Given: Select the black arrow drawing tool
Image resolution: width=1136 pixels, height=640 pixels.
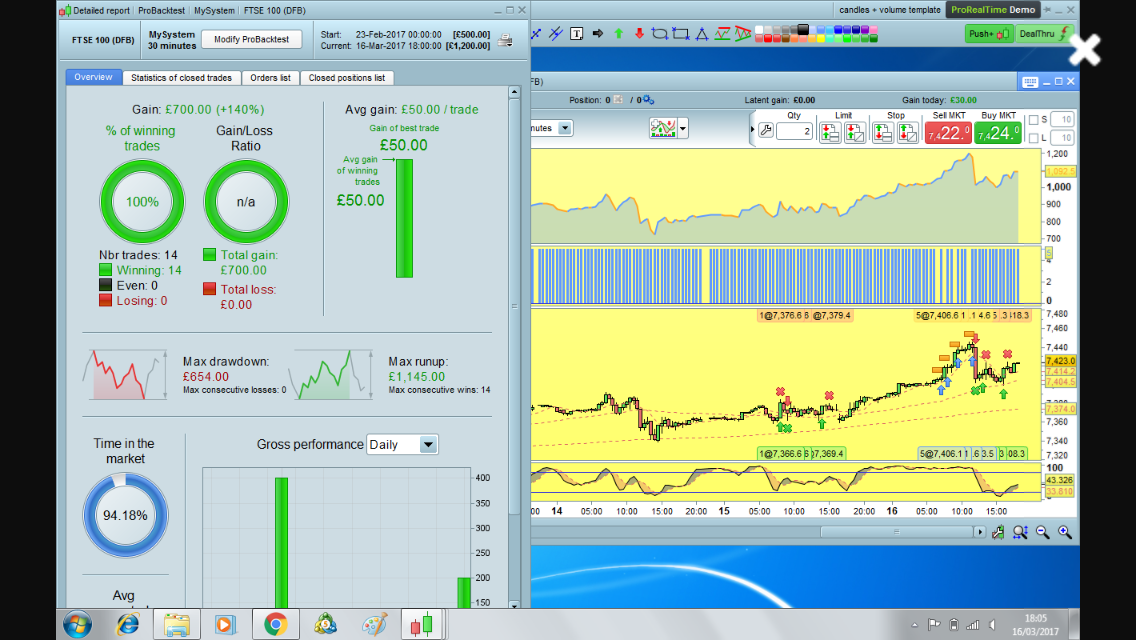Looking at the screenshot, I should [598, 33].
